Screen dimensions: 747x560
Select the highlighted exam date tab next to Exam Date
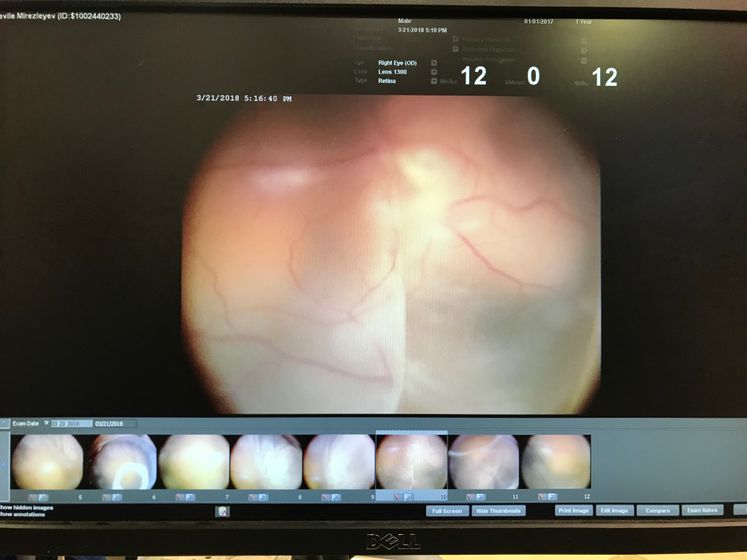72,423
